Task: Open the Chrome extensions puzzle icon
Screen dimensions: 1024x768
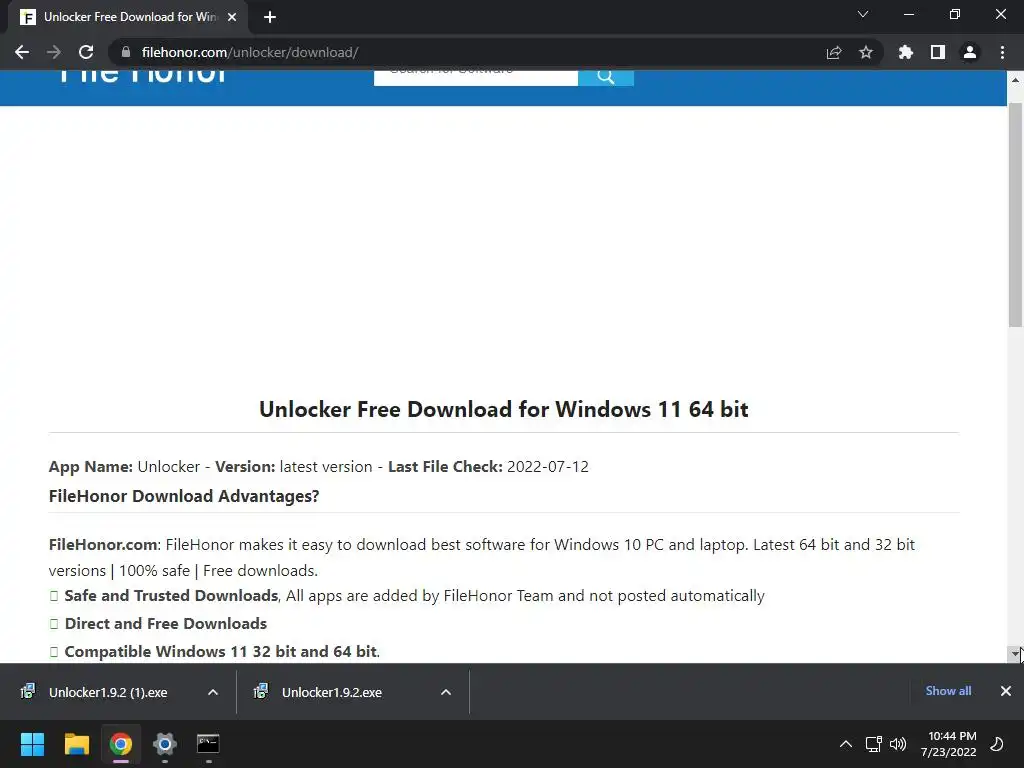Action: 906,52
